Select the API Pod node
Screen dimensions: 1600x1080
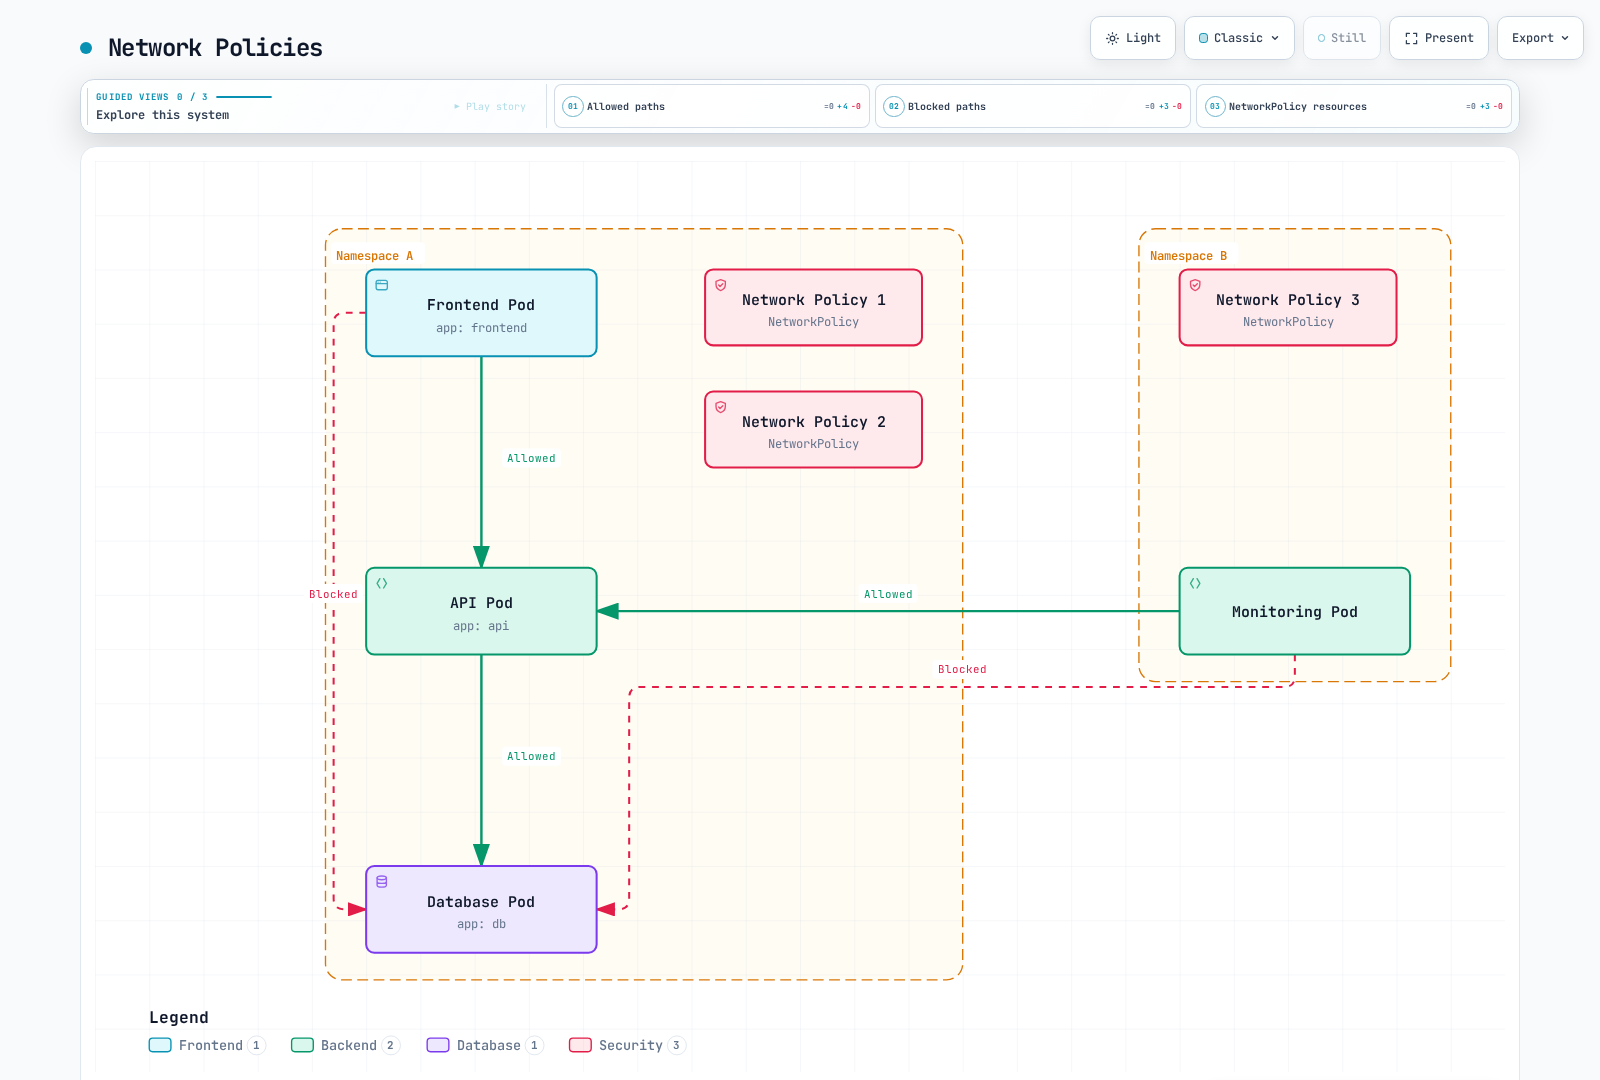click(x=481, y=611)
